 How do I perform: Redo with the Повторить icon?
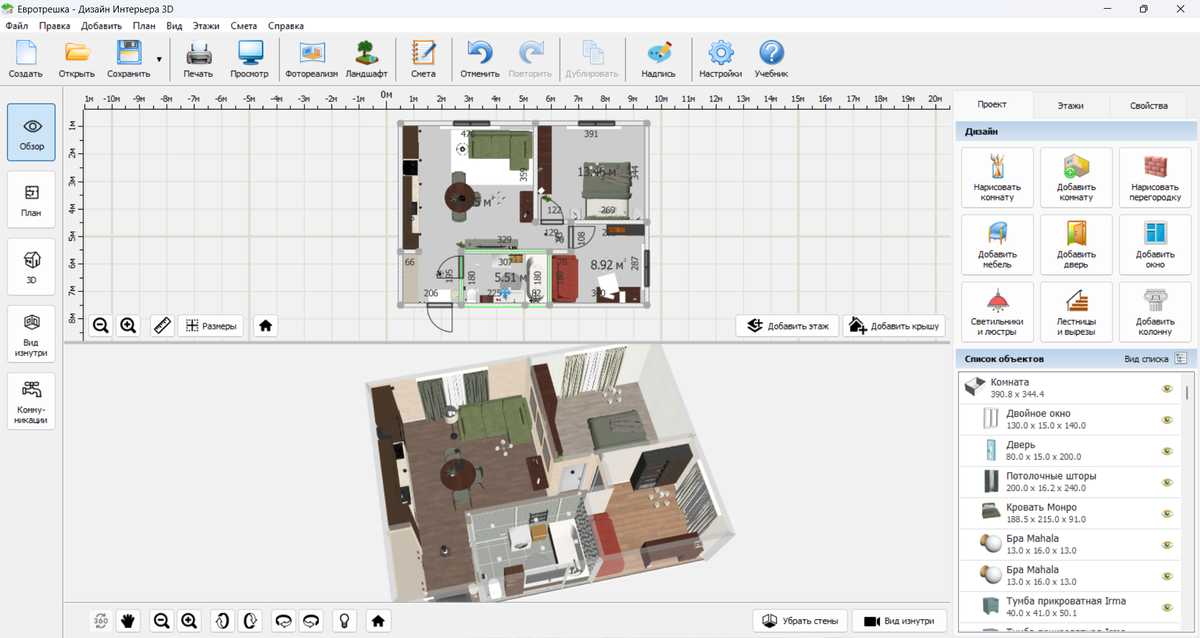point(530,59)
